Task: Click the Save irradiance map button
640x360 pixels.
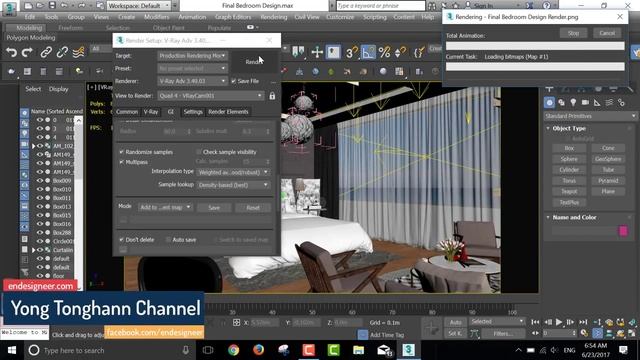Action: coord(214,208)
